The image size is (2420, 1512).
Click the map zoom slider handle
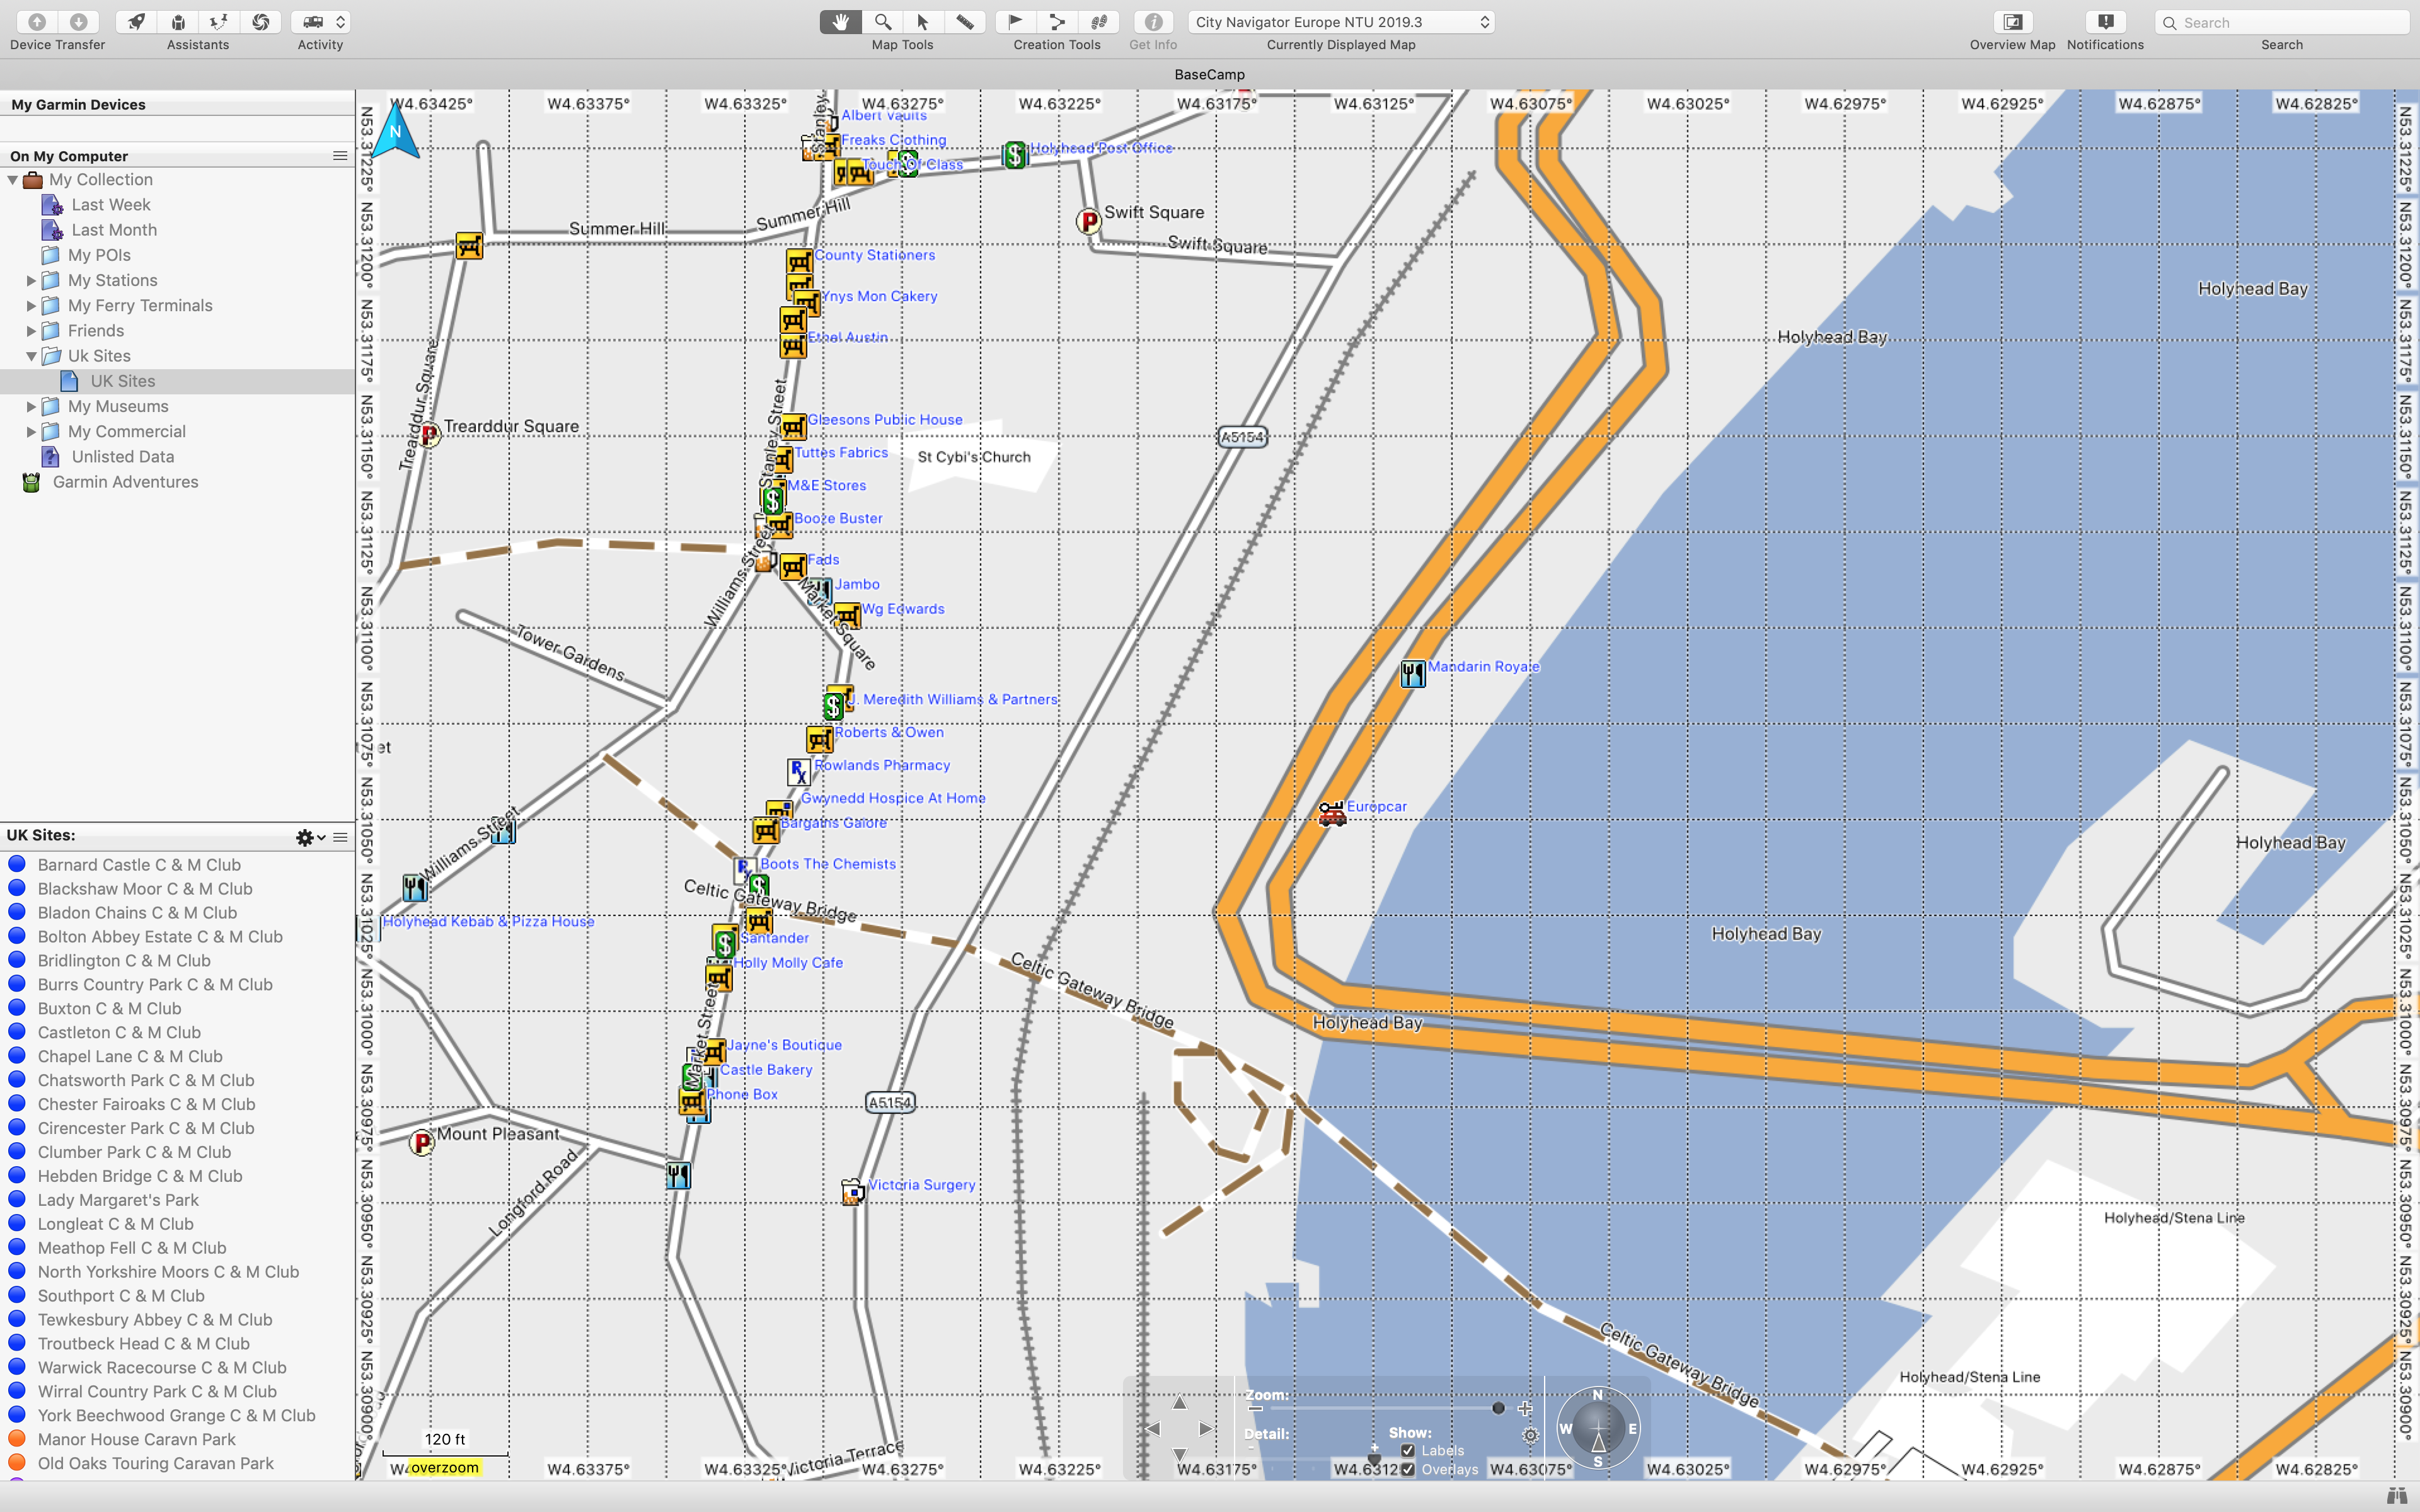tap(1498, 1408)
